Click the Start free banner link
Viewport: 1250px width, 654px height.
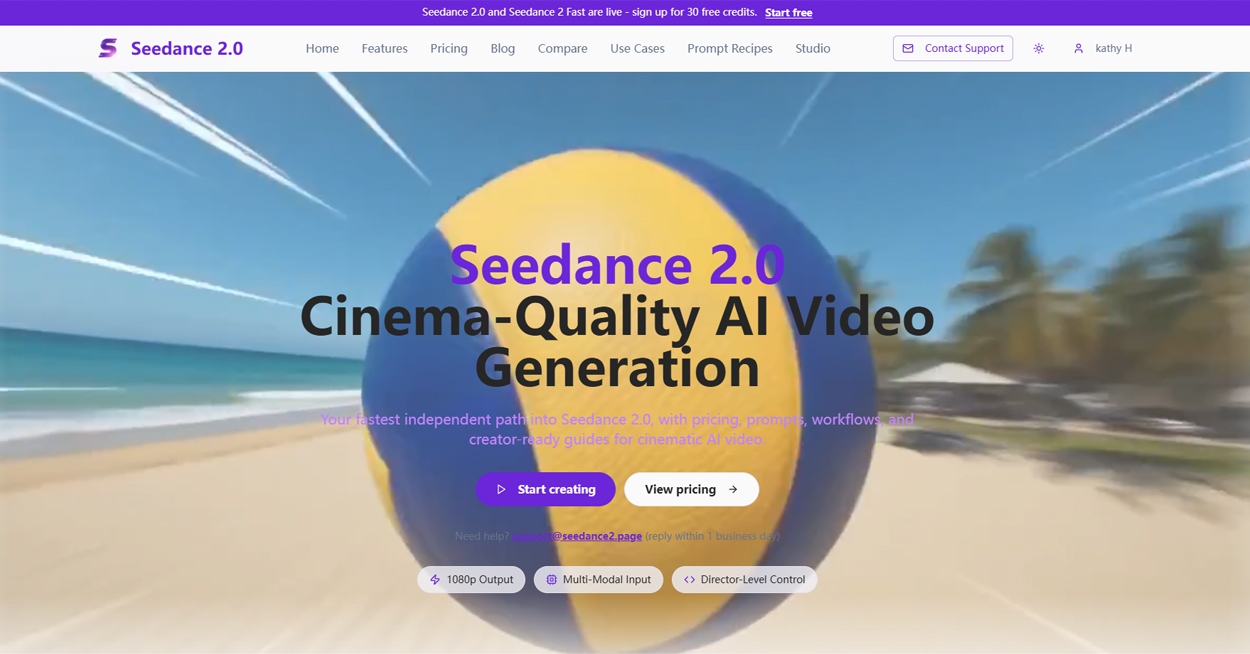[x=788, y=13]
